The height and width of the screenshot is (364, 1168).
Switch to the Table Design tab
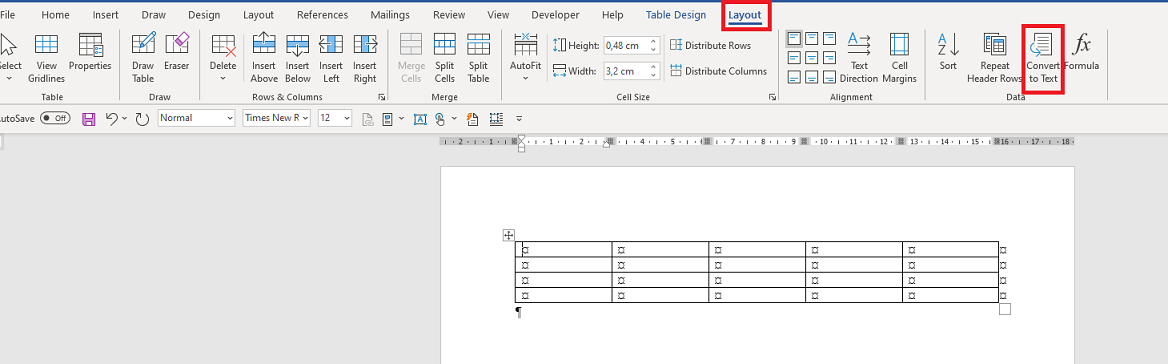point(676,15)
